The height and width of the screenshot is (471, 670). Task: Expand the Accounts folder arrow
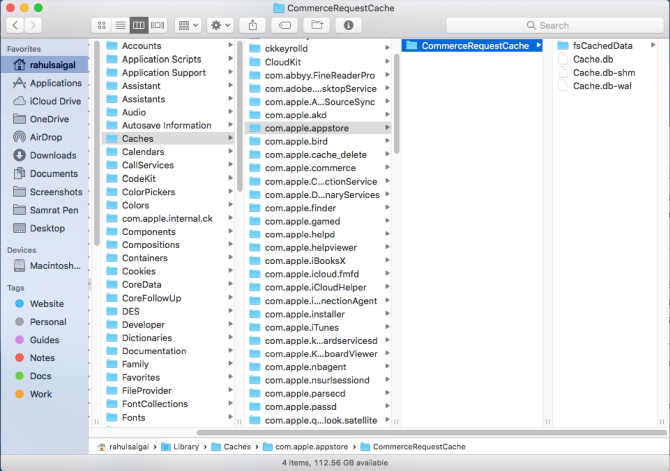point(230,45)
